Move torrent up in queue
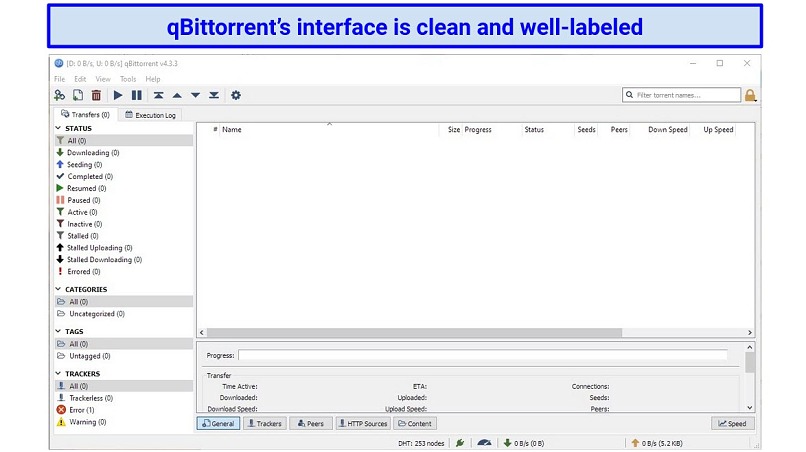The height and width of the screenshot is (452, 806). (x=177, y=95)
